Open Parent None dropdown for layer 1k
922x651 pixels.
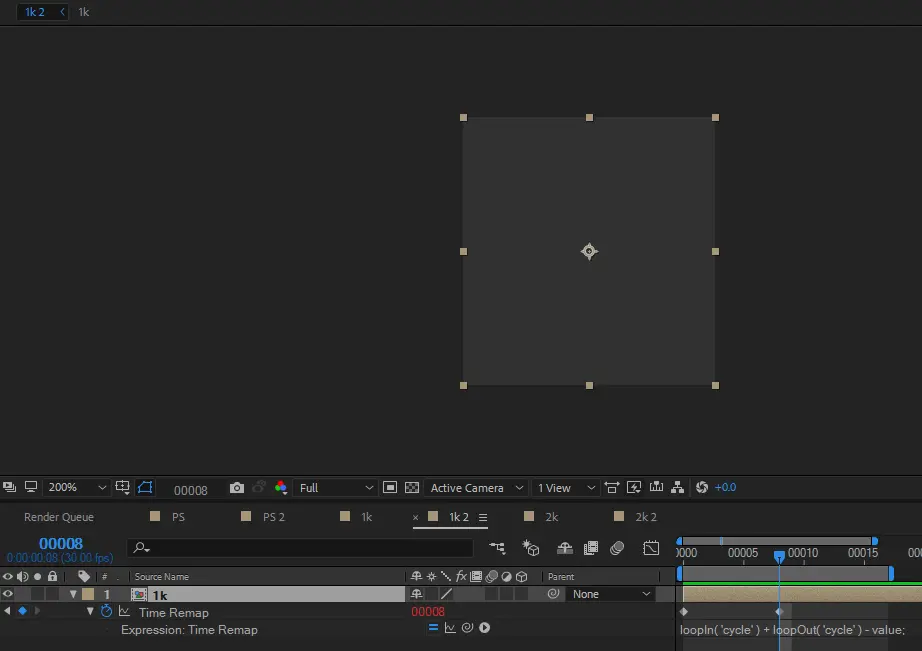(610, 594)
